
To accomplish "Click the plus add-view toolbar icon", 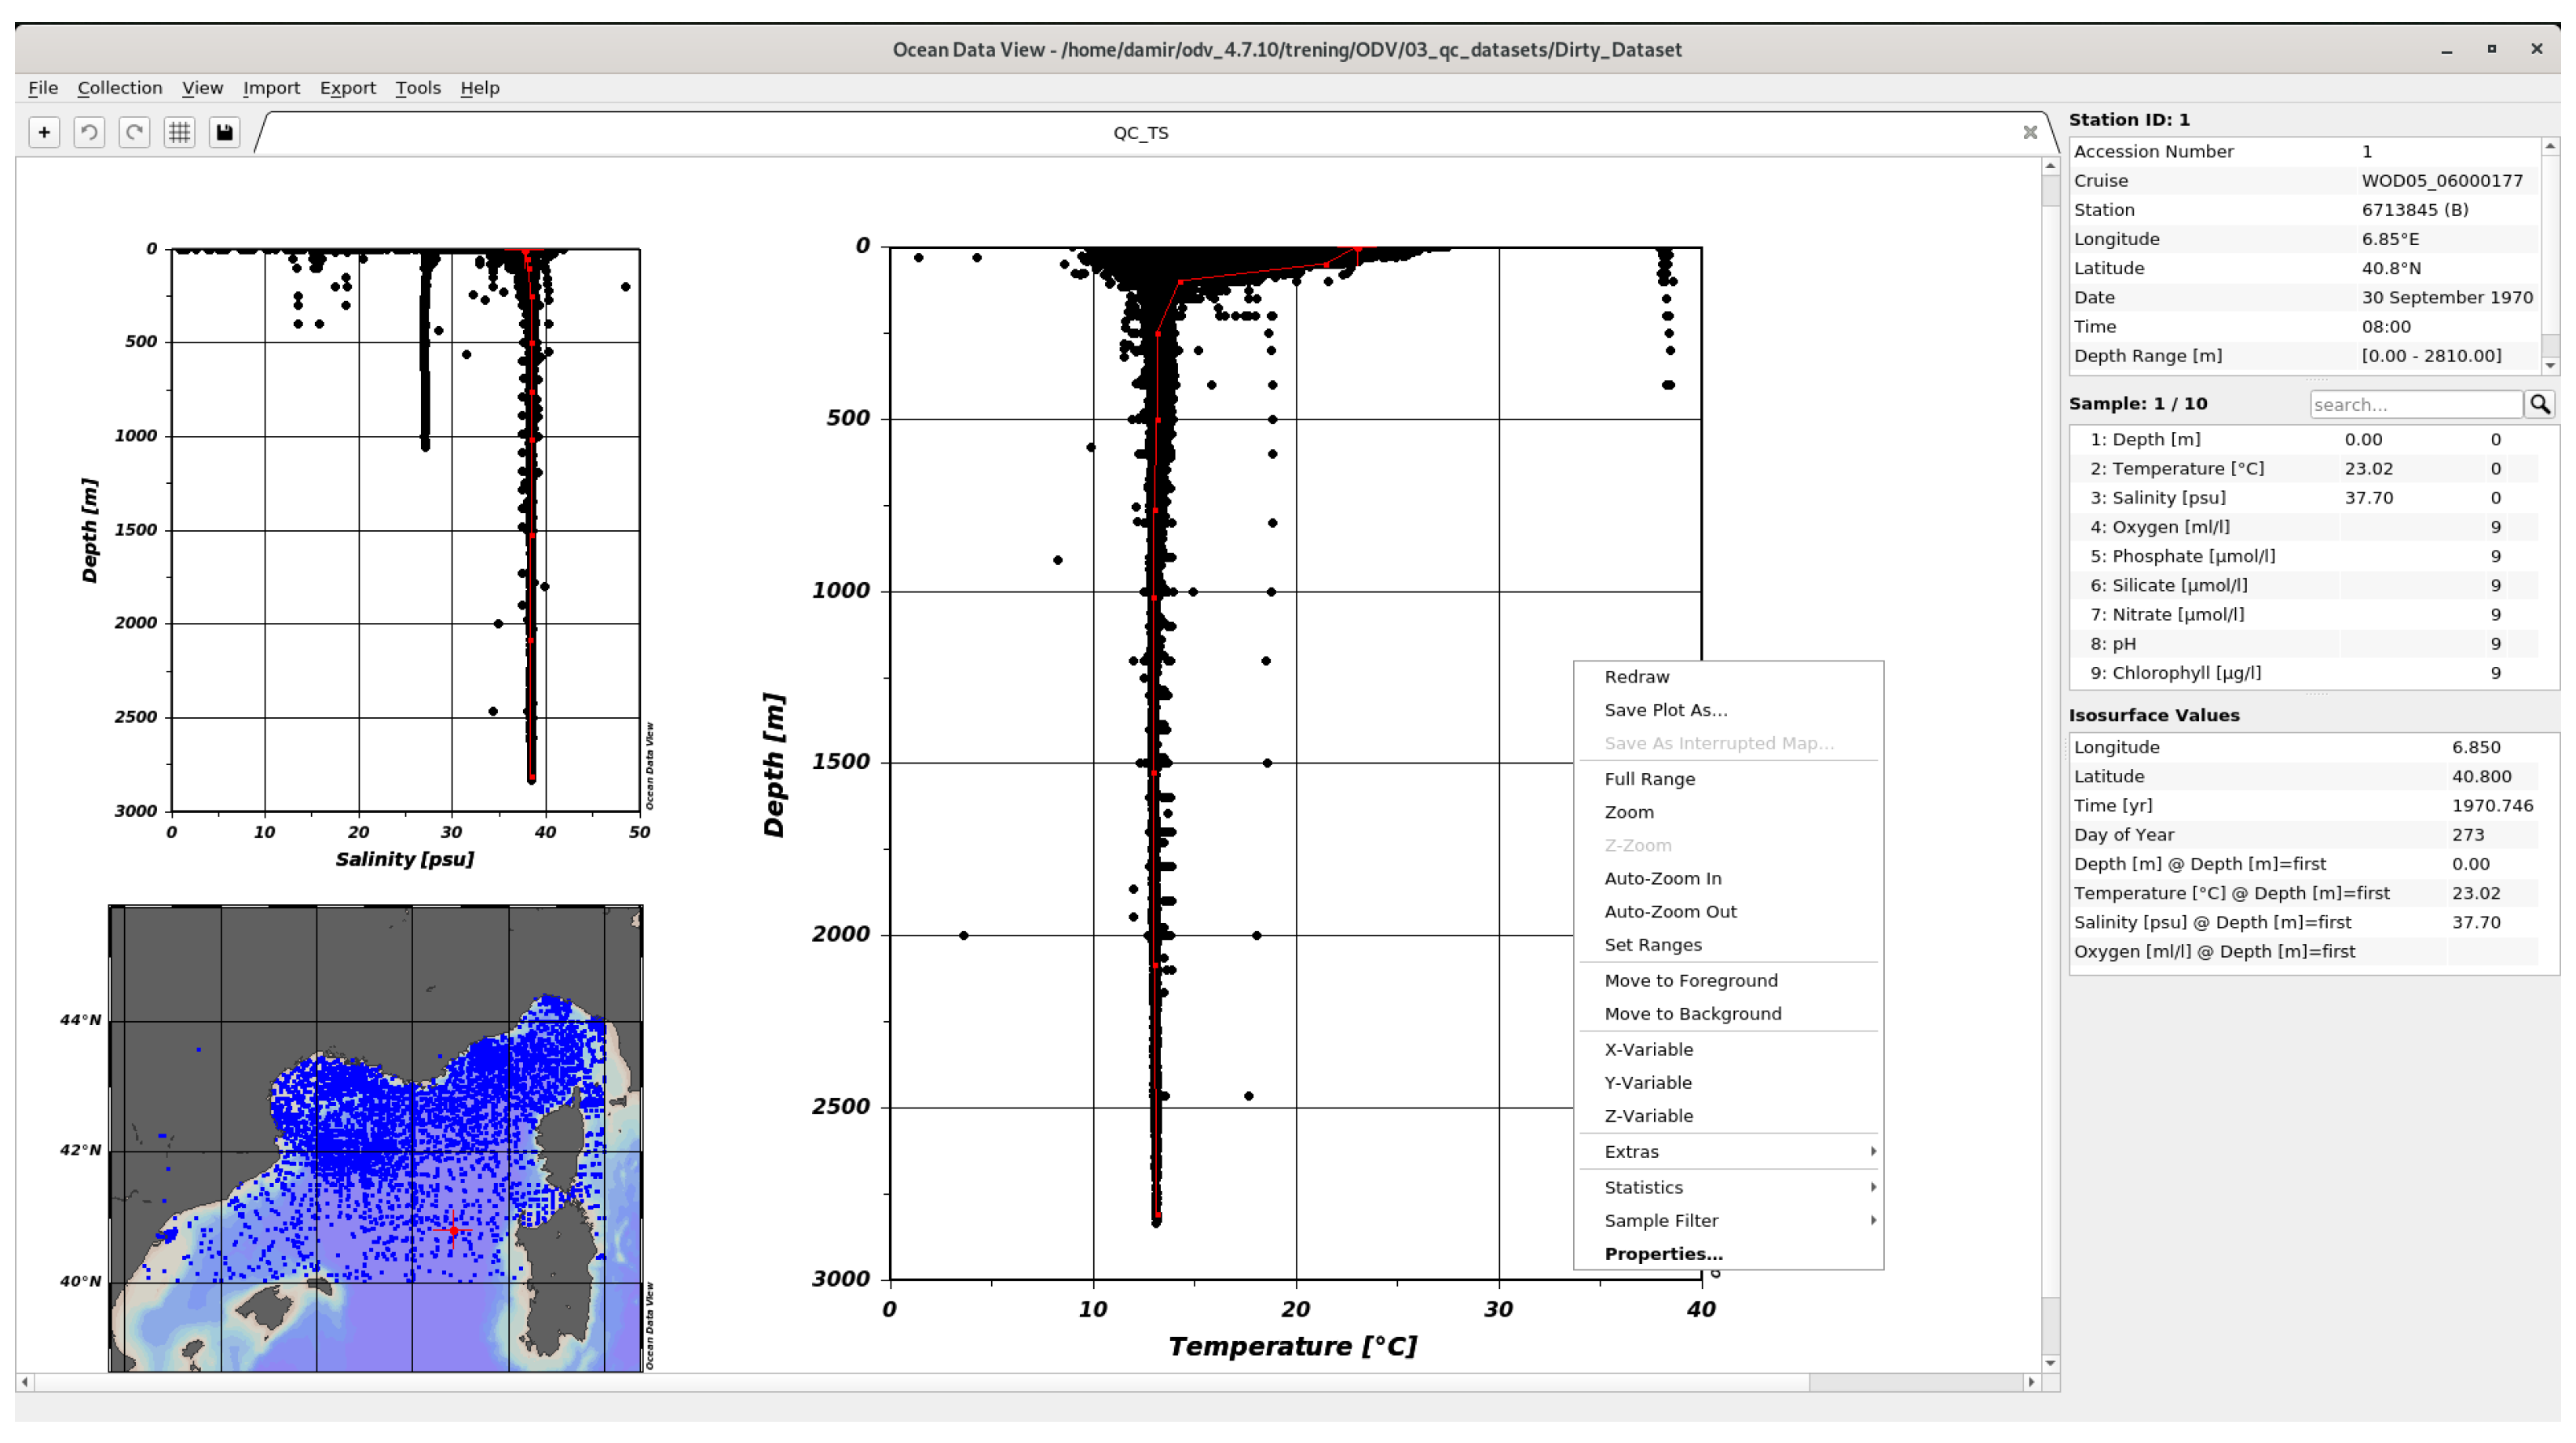I will pos(44,132).
